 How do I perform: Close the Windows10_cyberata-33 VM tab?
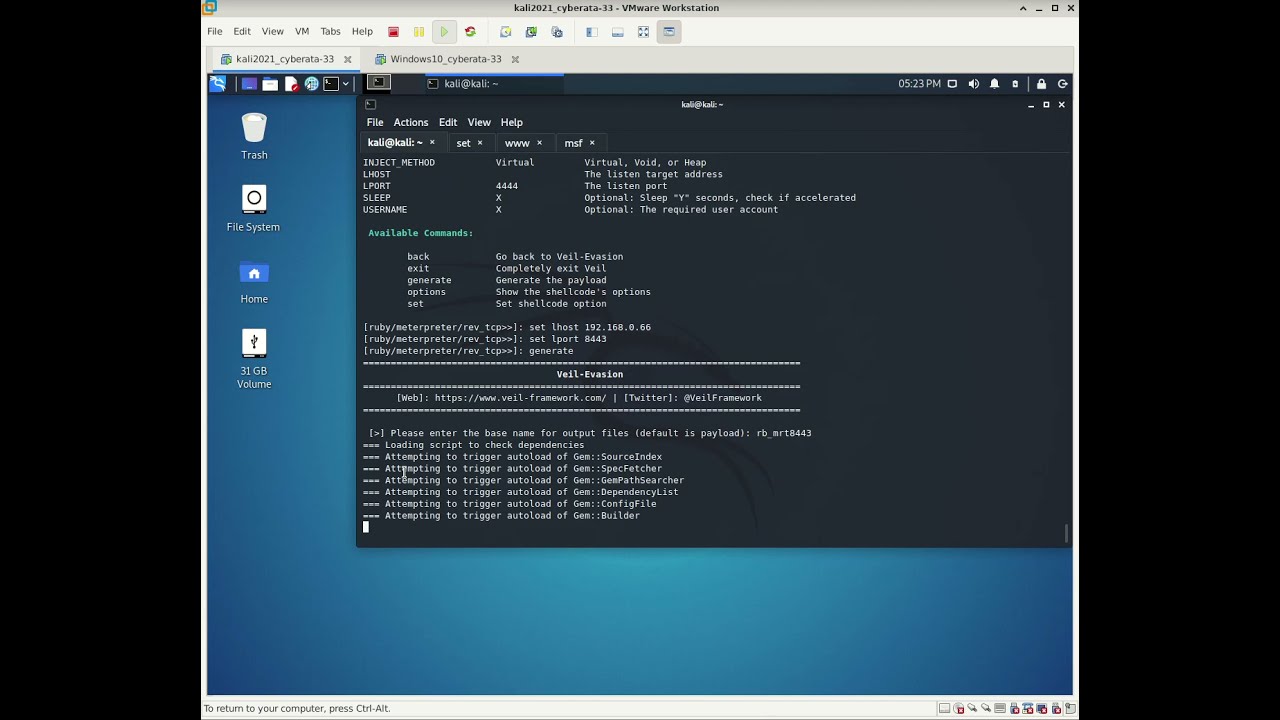coord(515,59)
